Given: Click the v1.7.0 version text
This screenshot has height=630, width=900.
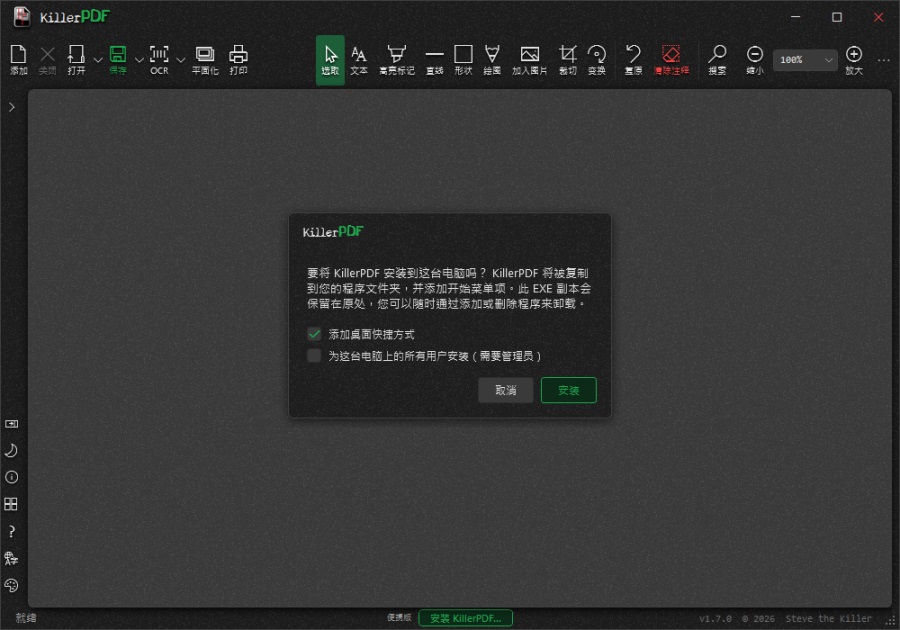Looking at the screenshot, I should 715,619.
